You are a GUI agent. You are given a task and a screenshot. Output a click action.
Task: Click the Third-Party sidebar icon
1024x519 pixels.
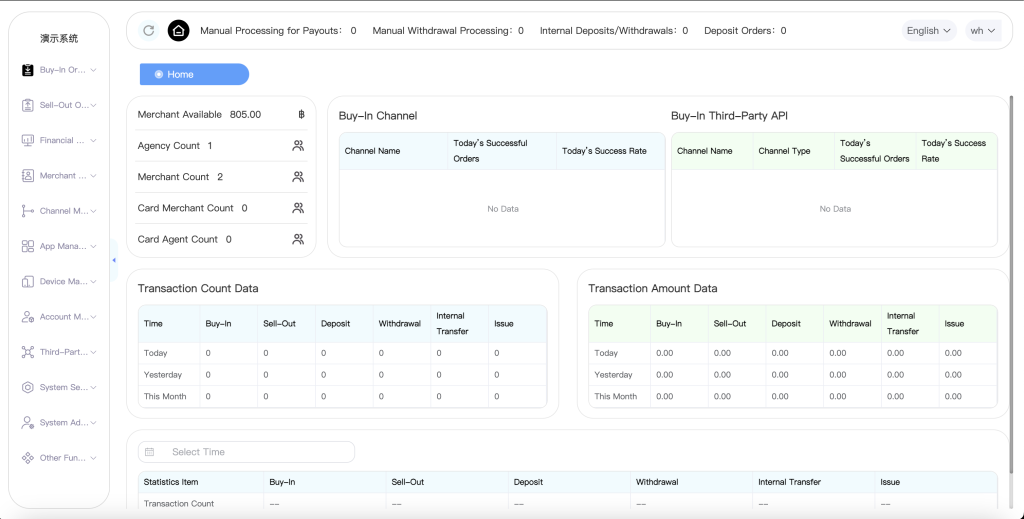point(27,352)
